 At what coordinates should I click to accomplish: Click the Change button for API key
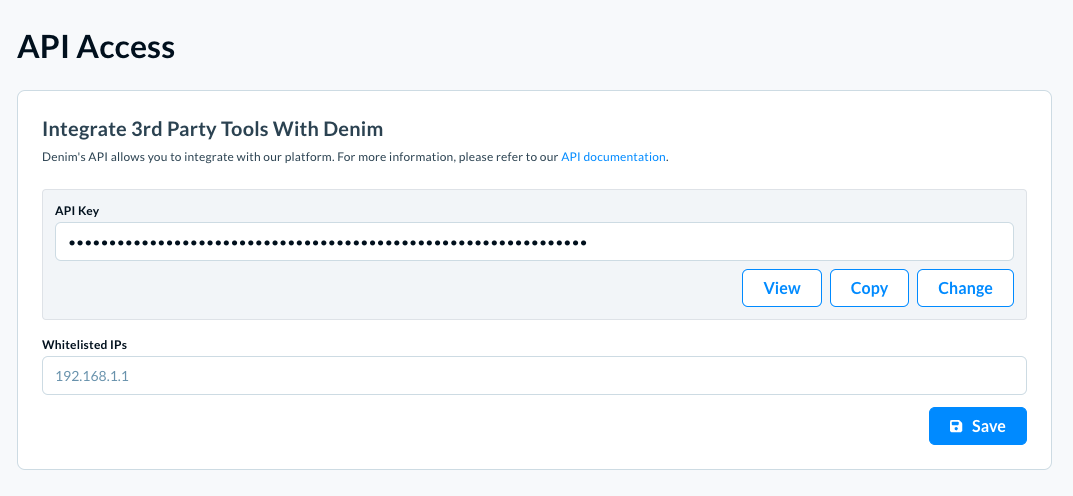(965, 288)
